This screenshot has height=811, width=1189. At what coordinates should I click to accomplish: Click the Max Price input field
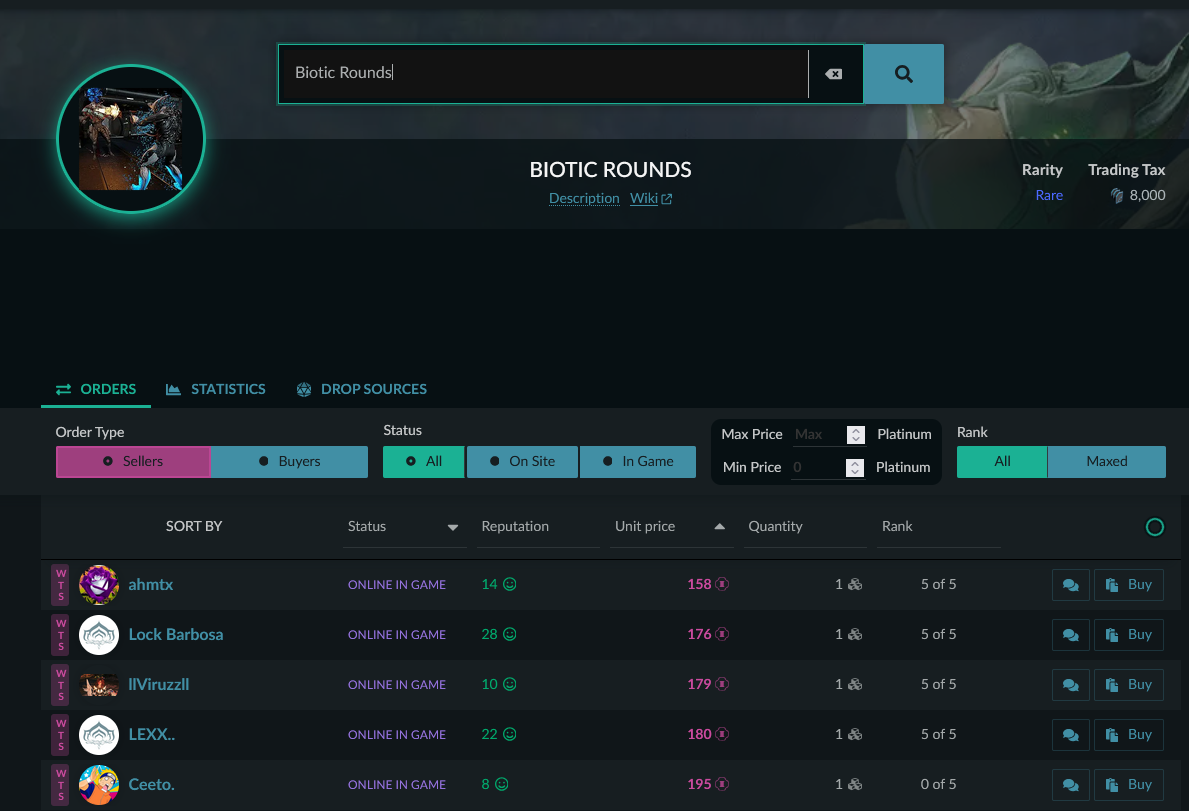pyautogui.click(x=818, y=435)
